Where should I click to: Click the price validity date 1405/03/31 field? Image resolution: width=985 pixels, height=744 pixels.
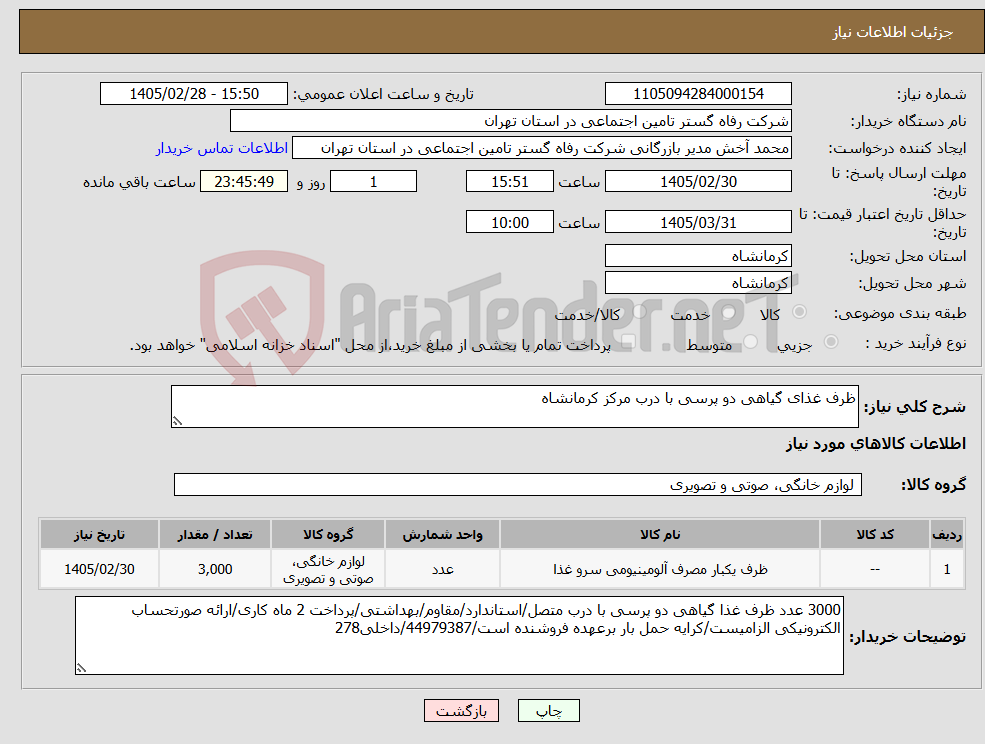point(698,222)
